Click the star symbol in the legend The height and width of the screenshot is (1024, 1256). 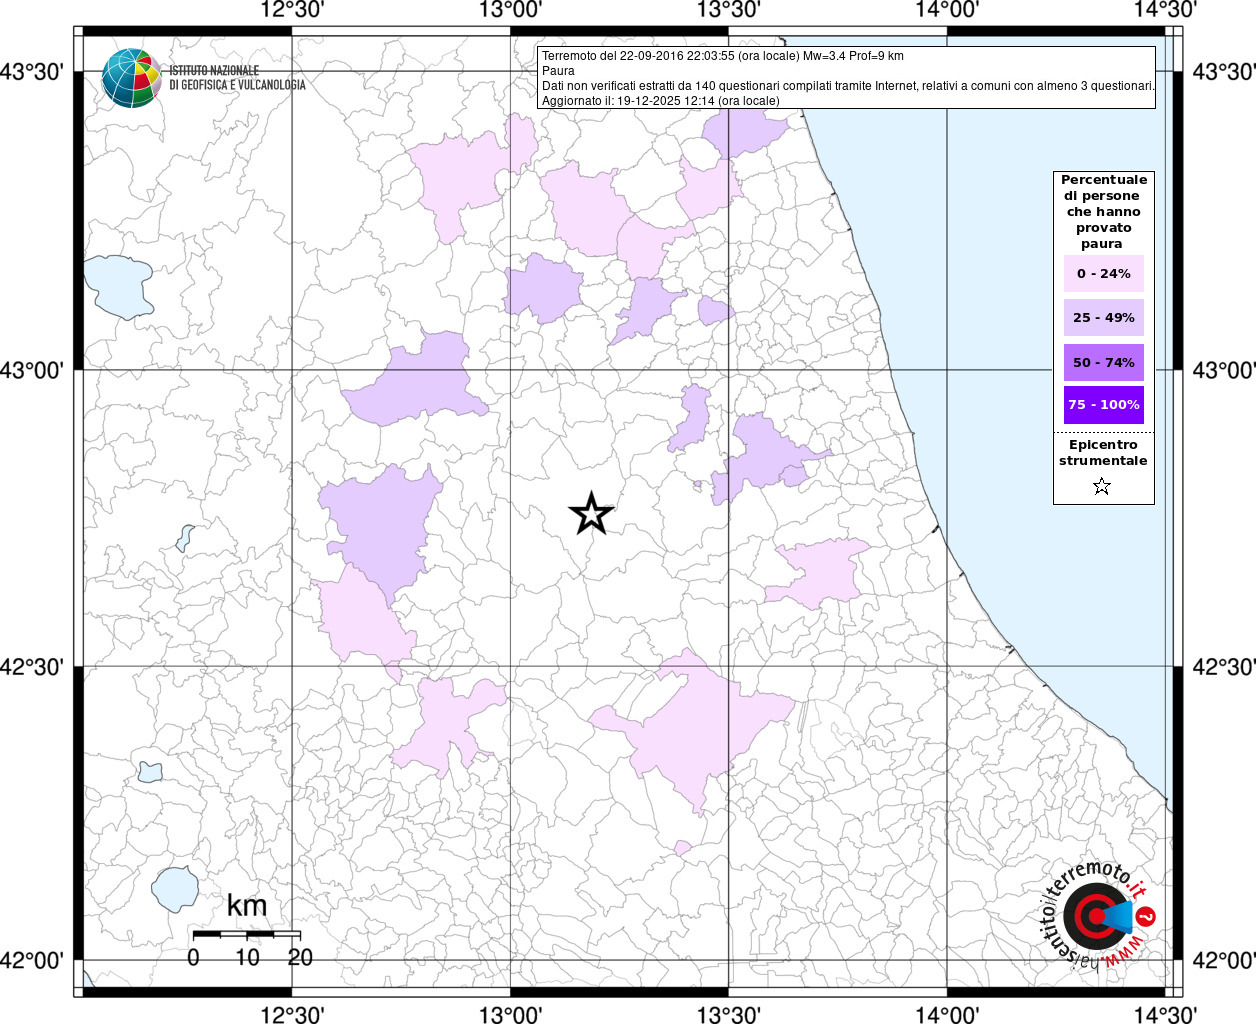1102,487
